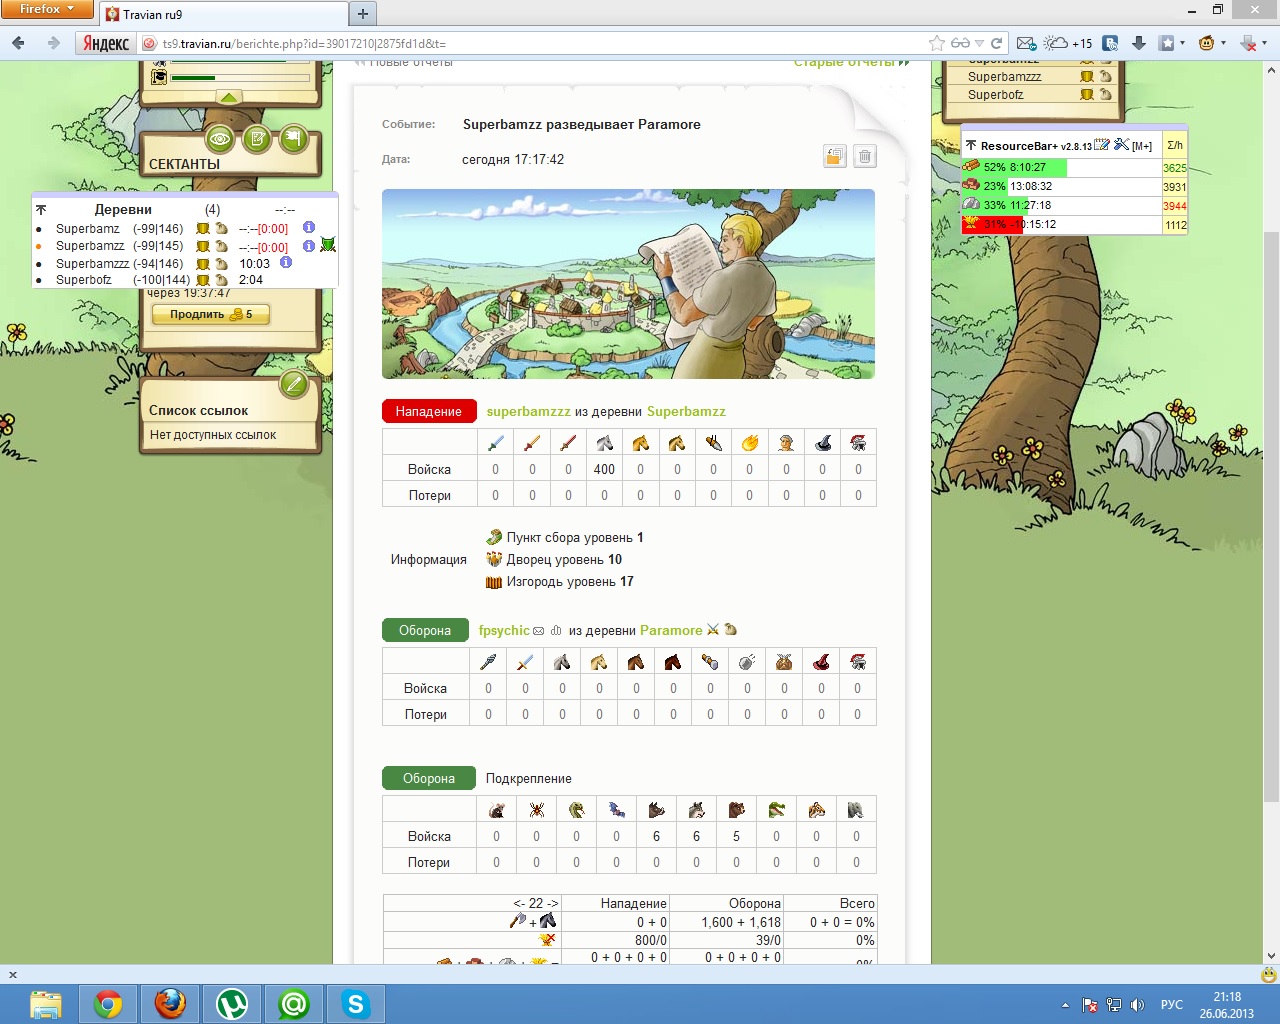This screenshot has width=1280, height=1024.
Task: Open a new browser tab
Action: (x=363, y=14)
